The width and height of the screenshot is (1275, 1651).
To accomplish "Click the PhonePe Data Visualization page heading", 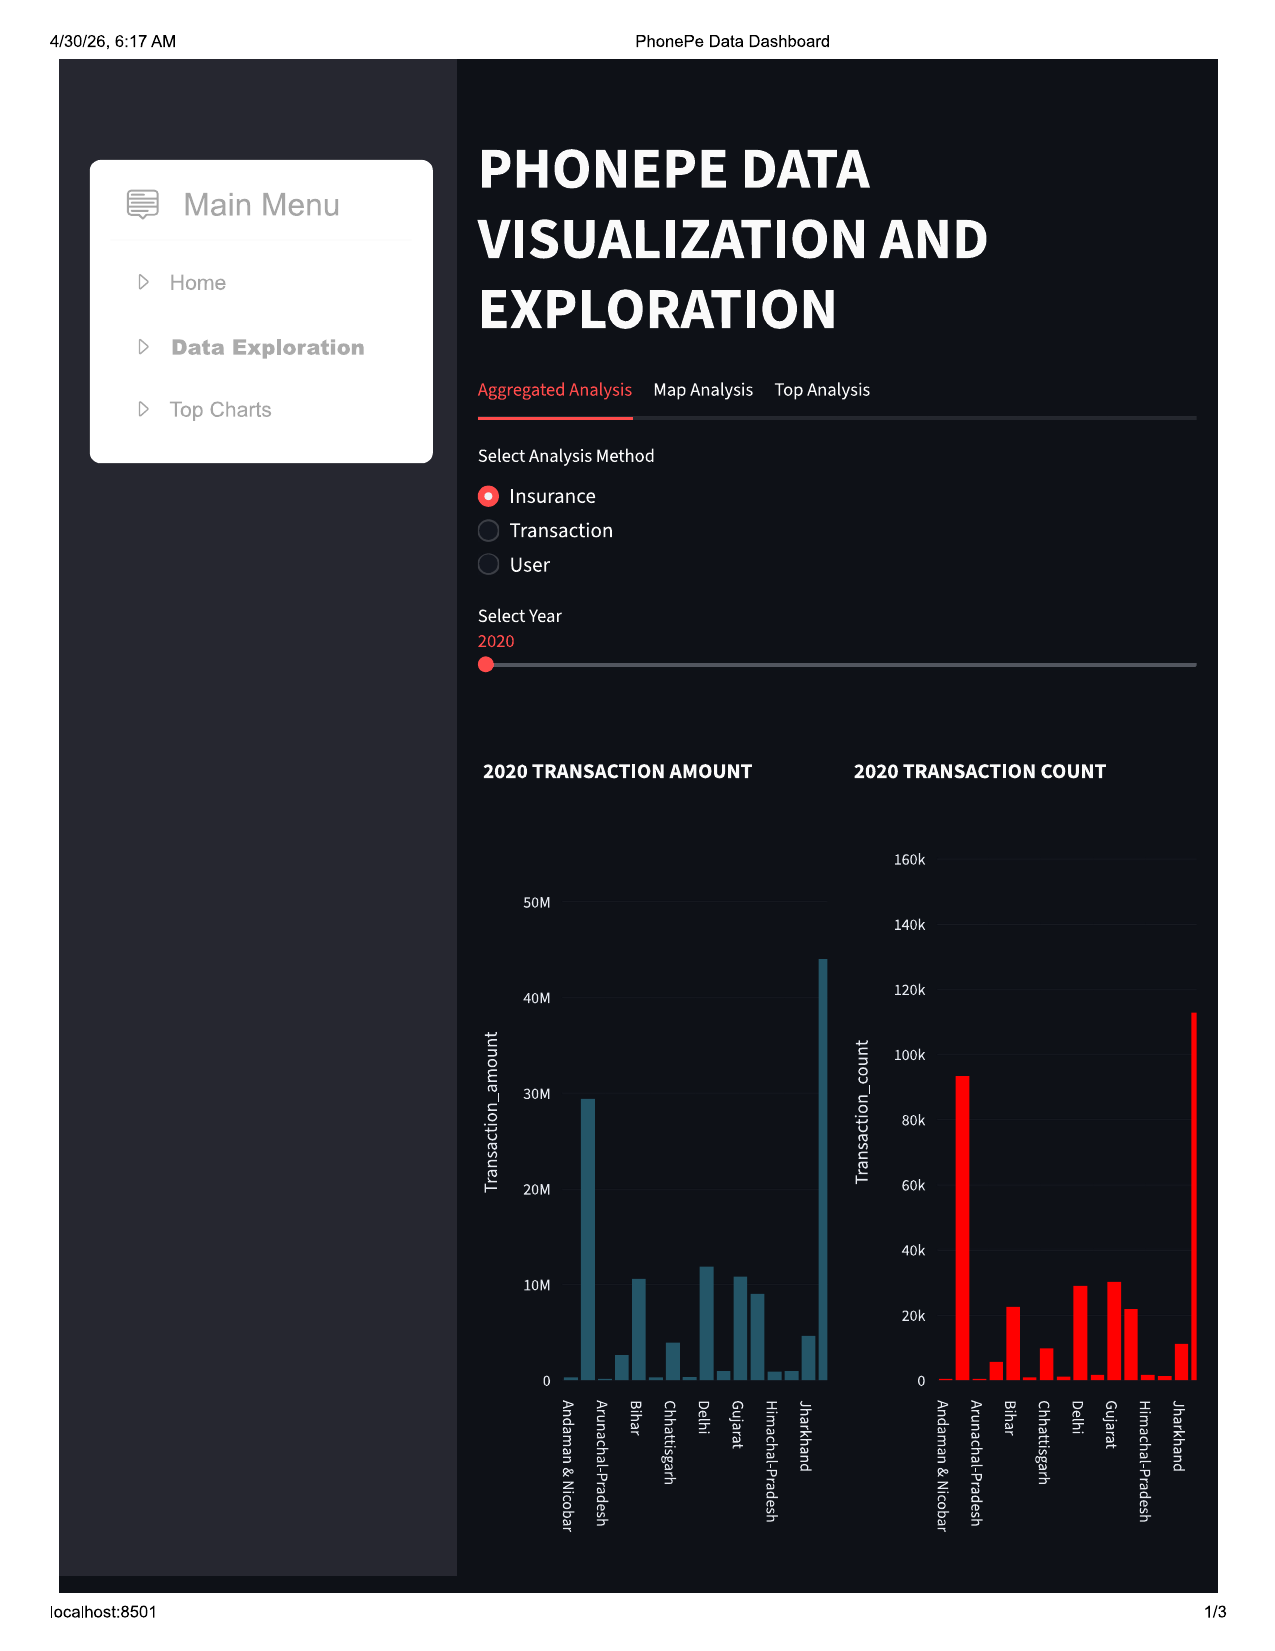I will tap(733, 239).
